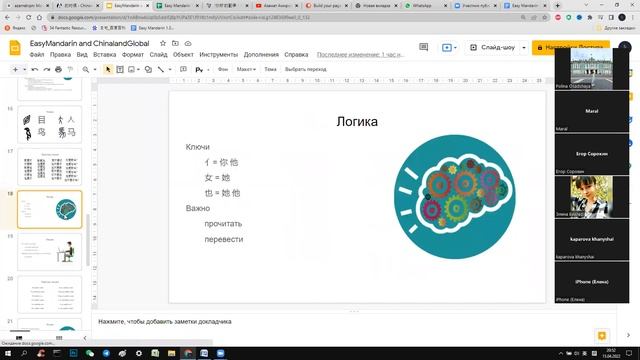Screen dimensions: 640x360
Task: Open the last edit history link
Action: pyautogui.click(x=360, y=54)
